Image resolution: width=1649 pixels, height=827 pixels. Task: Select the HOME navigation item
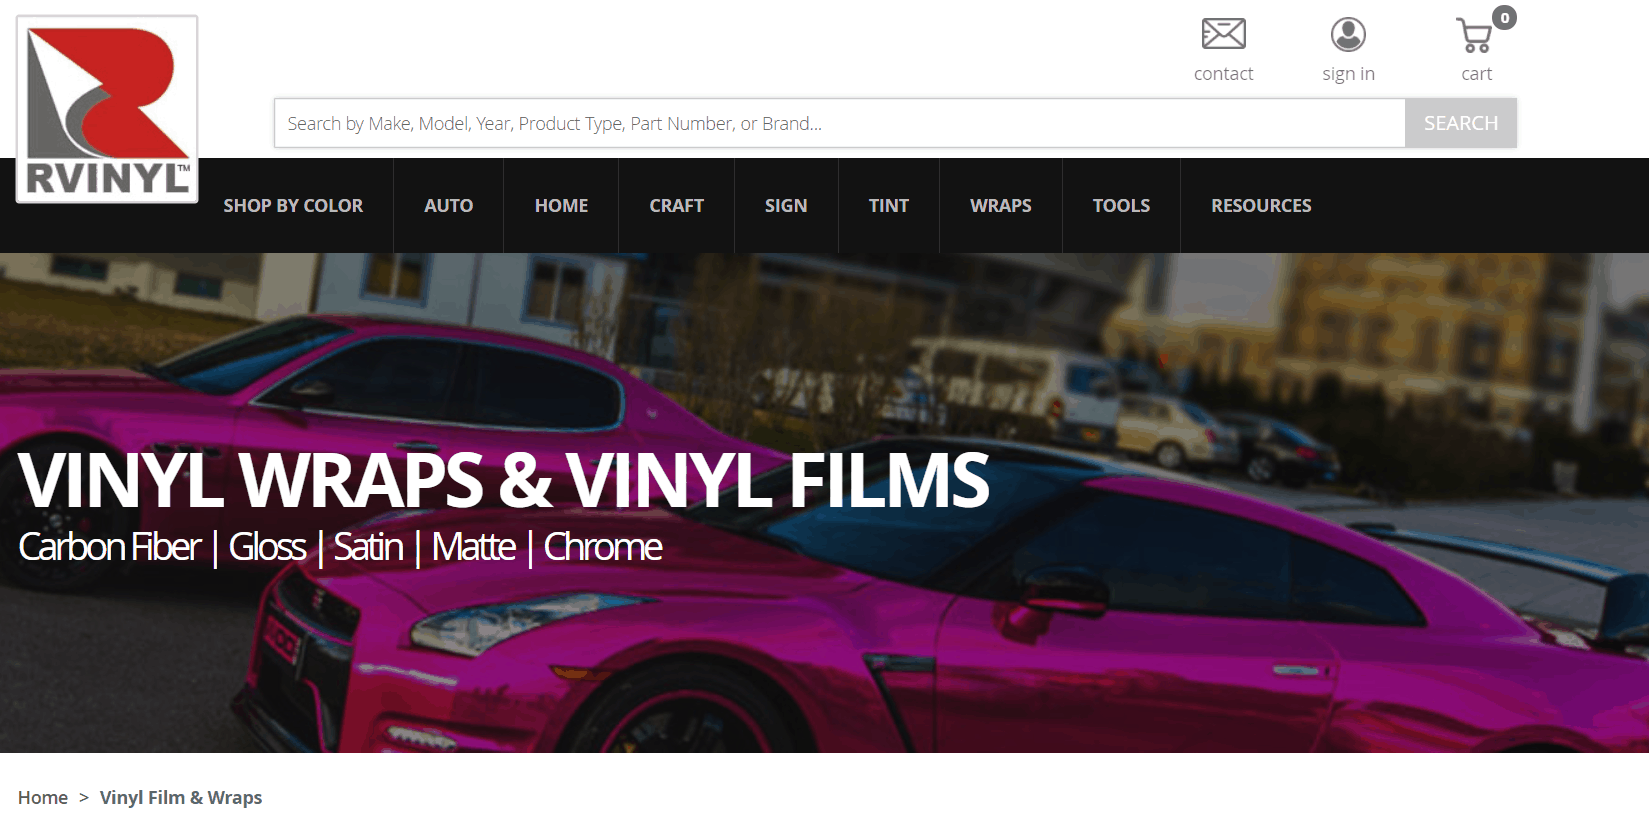(x=561, y=205)
